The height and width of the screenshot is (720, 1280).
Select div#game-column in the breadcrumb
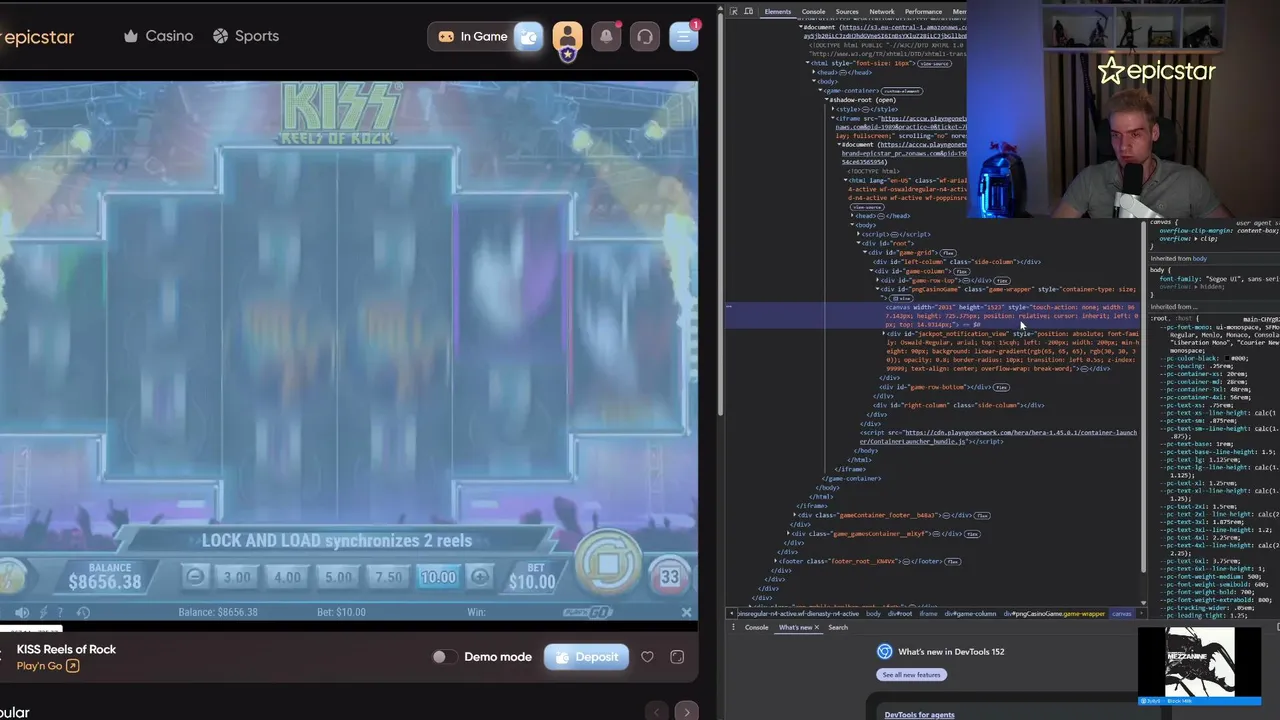pyautogui.click(x=970, y=613)
